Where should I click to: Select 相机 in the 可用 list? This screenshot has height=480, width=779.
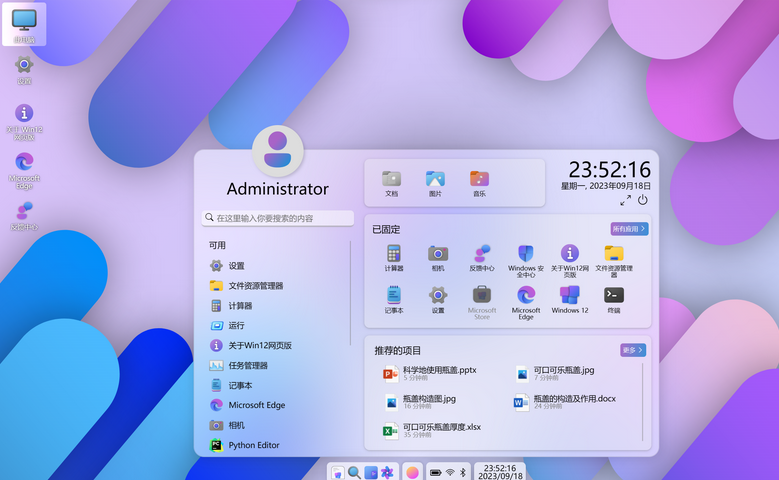[x=277, y=425]
